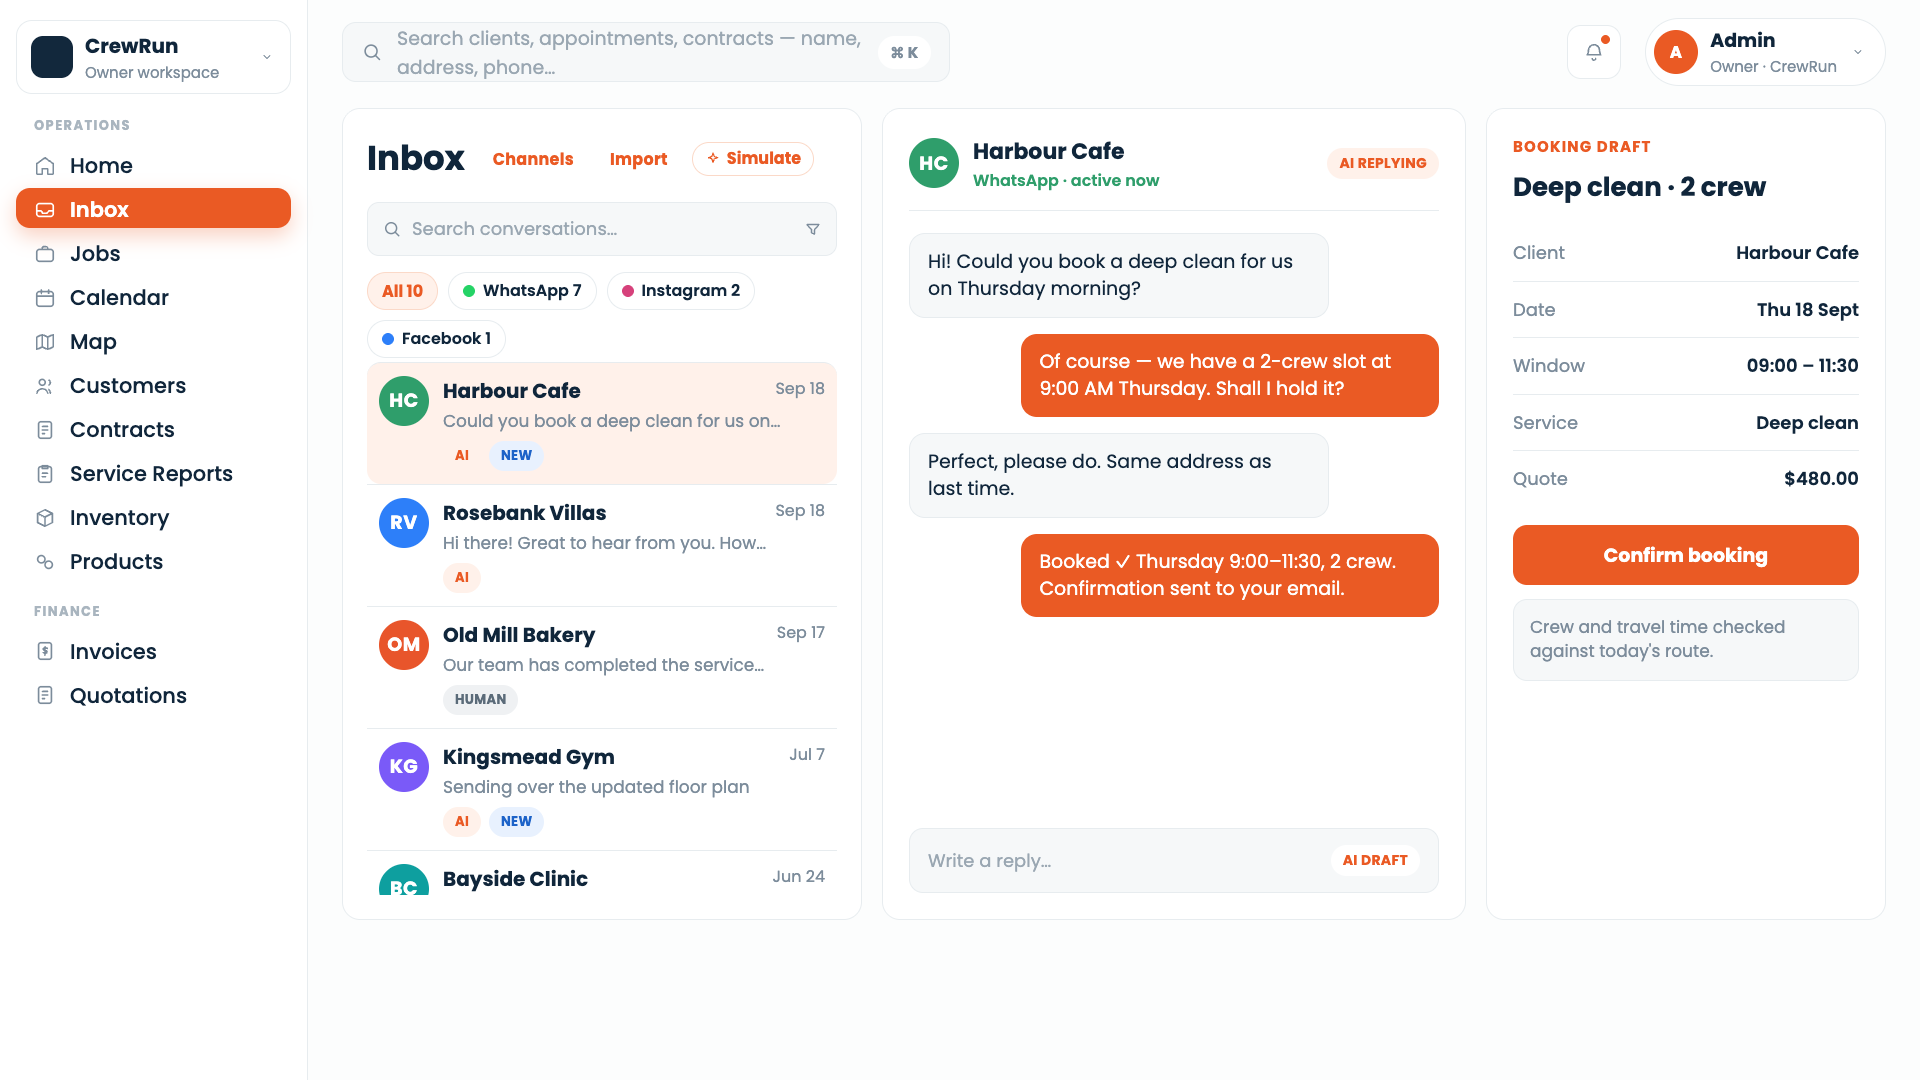The image size is (1920, 1080).
Task: Open the Rosebank Villas conversation
Action: [x=602, y=545]
